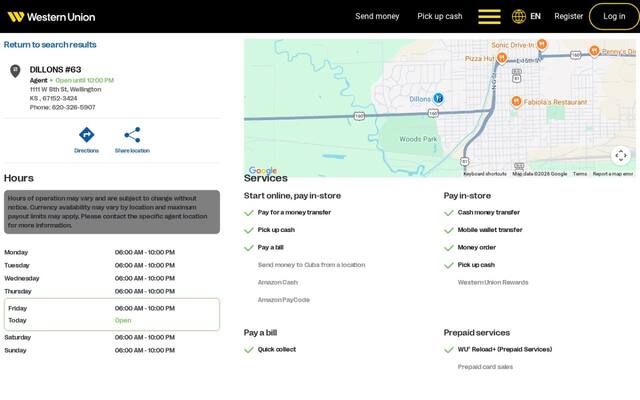Open the yellow hamburger menu

489,17
